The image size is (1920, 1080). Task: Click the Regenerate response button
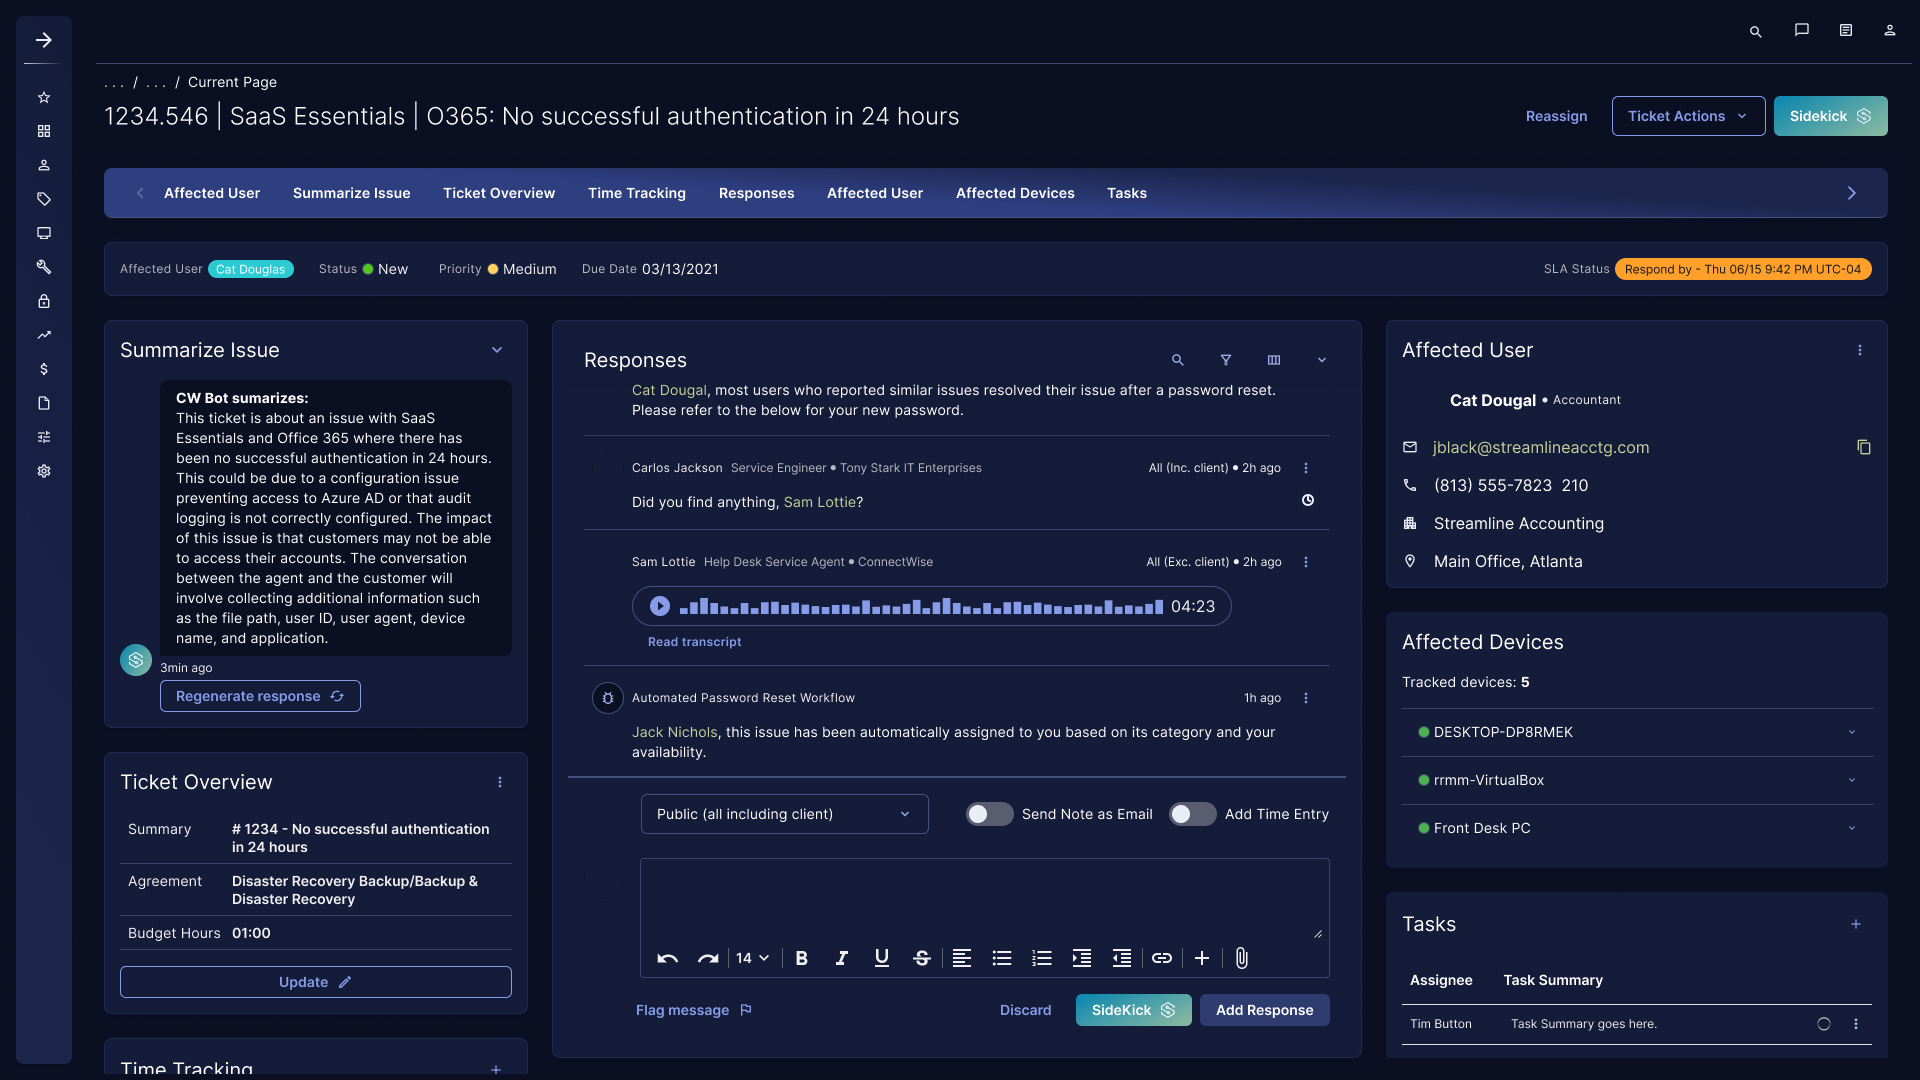click(260, 696)
